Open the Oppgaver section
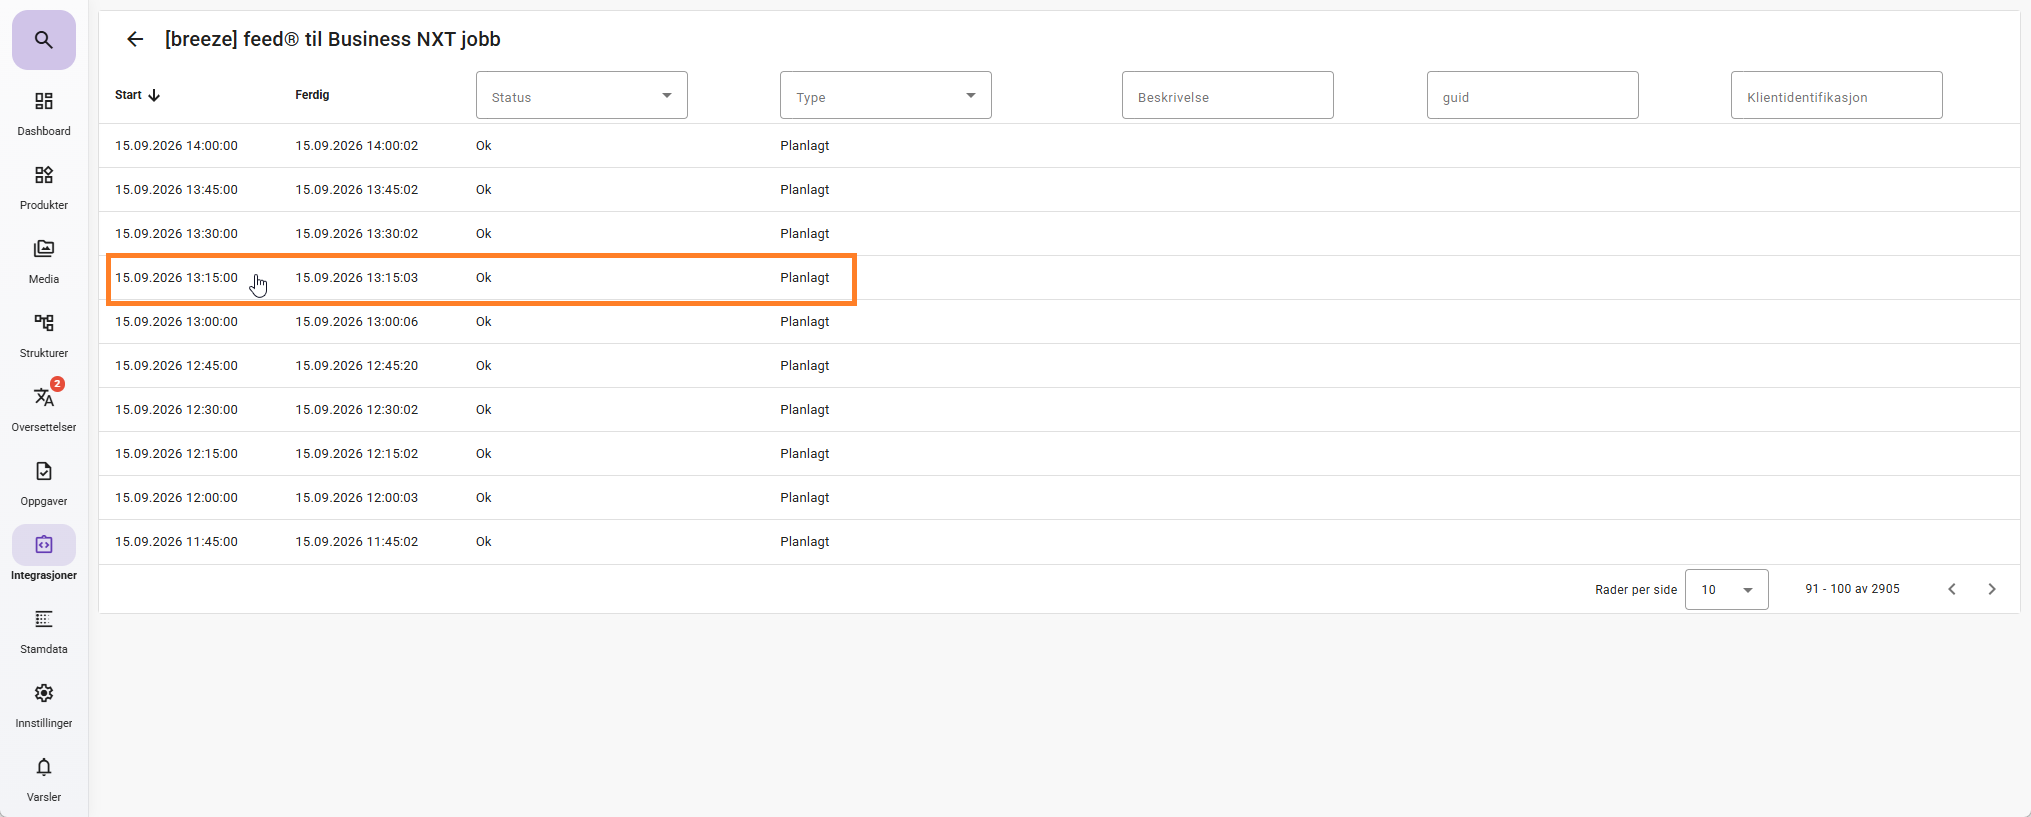This screenshot has height=817, width=2031. click(x=44, y=484)
